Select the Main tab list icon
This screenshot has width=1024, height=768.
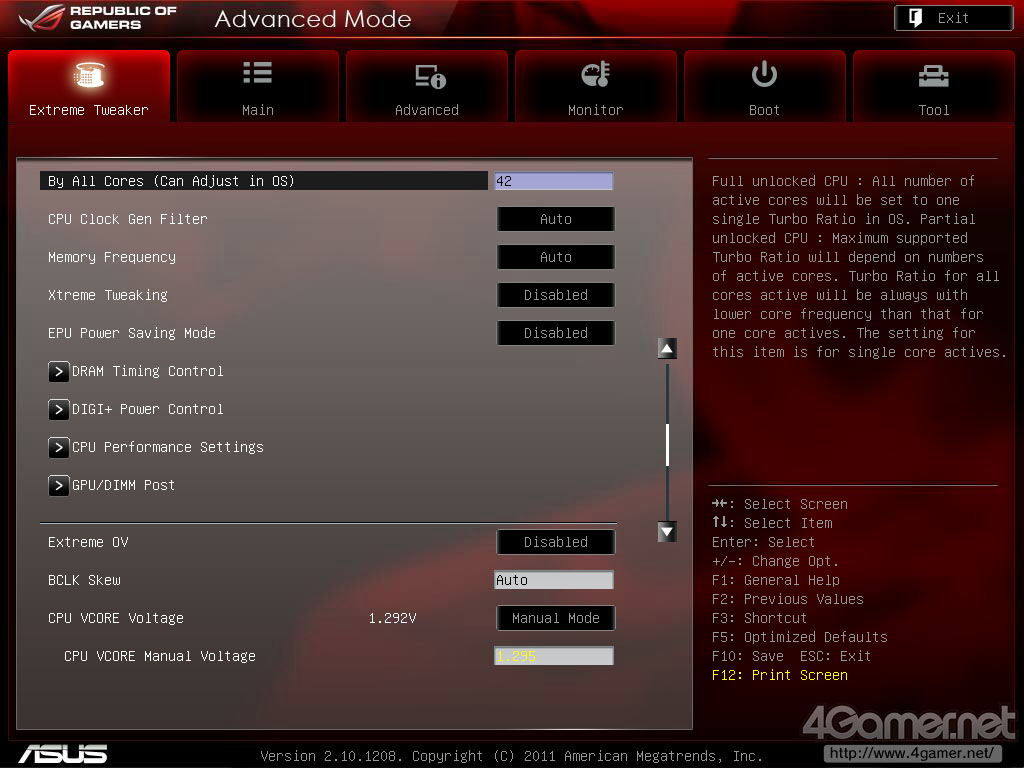coord(257,74)
